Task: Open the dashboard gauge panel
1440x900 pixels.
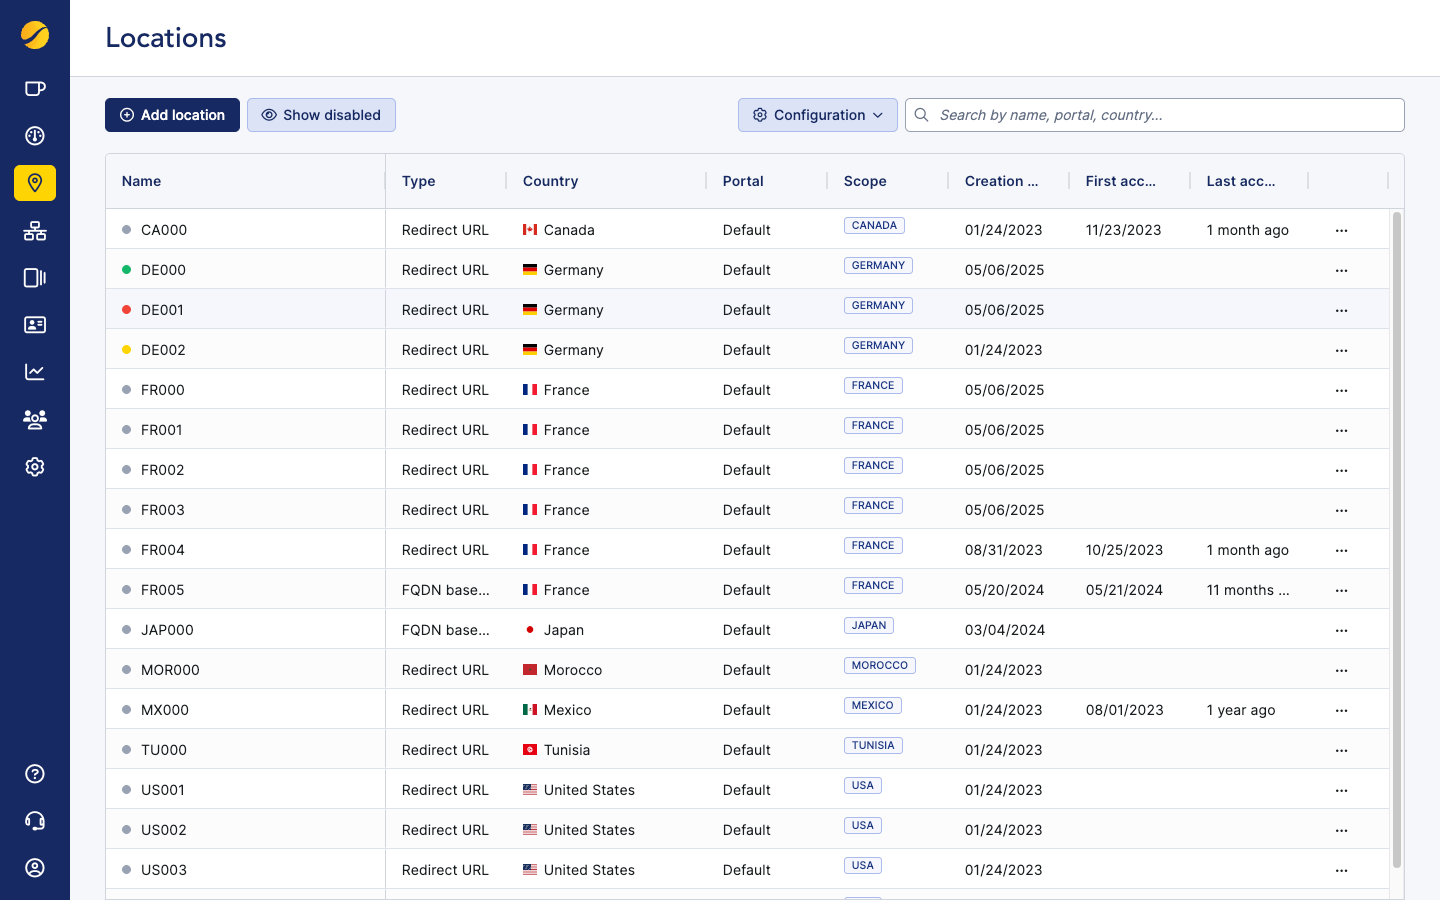Action: tap(35, 135)
